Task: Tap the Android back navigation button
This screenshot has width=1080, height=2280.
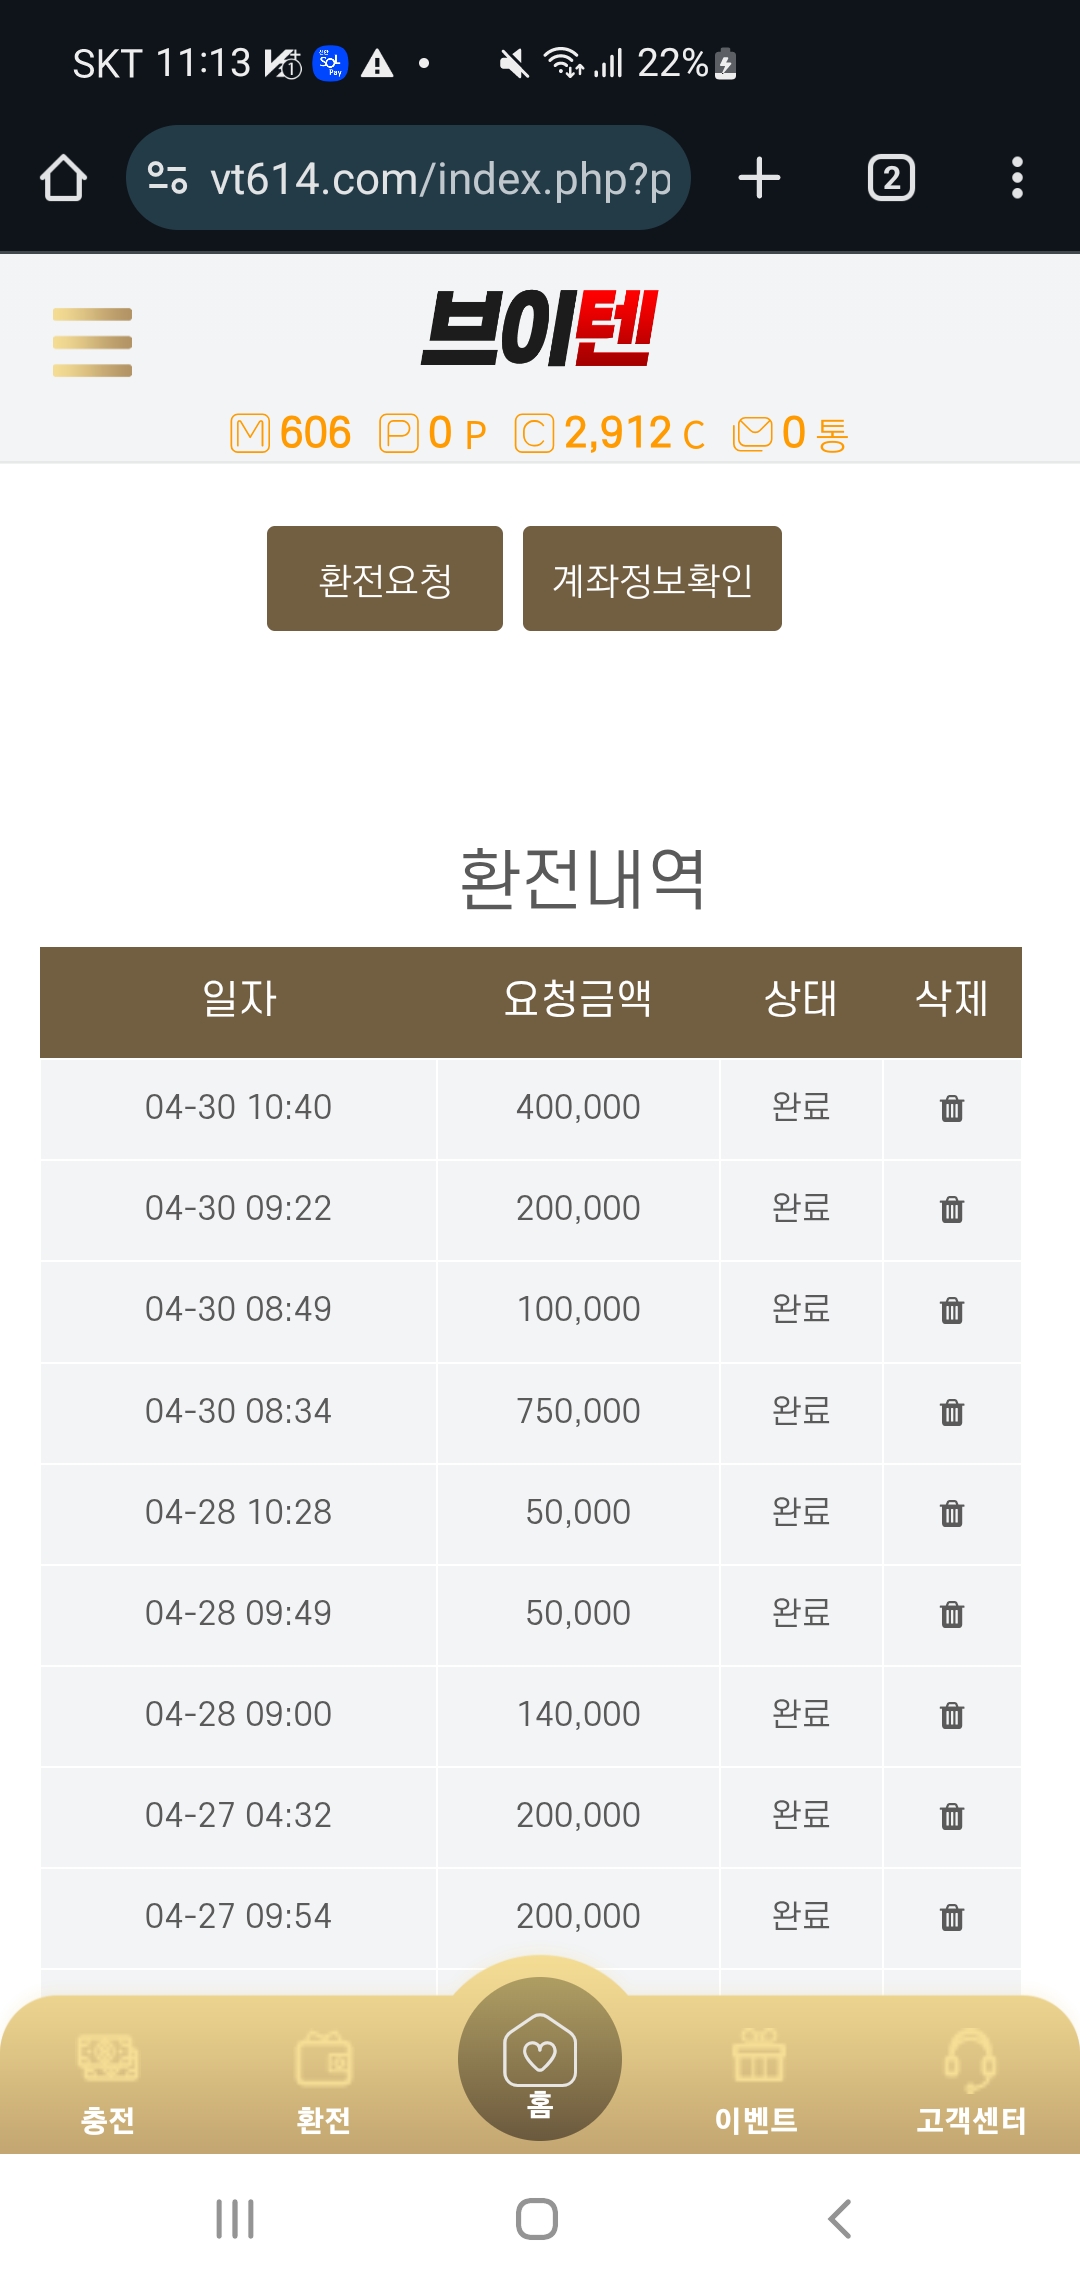Action: point(840,2219)
